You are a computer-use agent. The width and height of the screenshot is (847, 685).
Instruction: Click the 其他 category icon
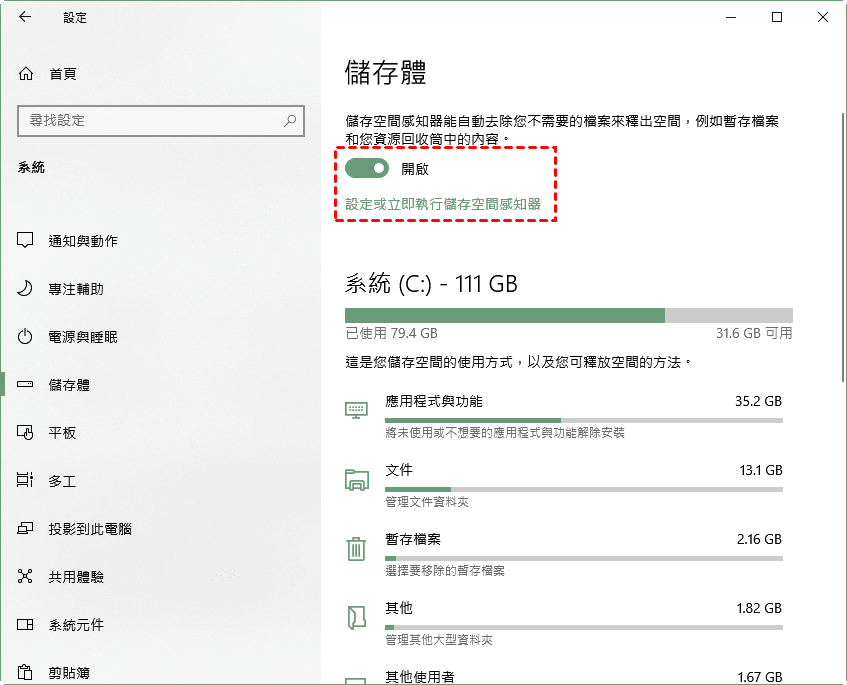click(x=357, y=617)
